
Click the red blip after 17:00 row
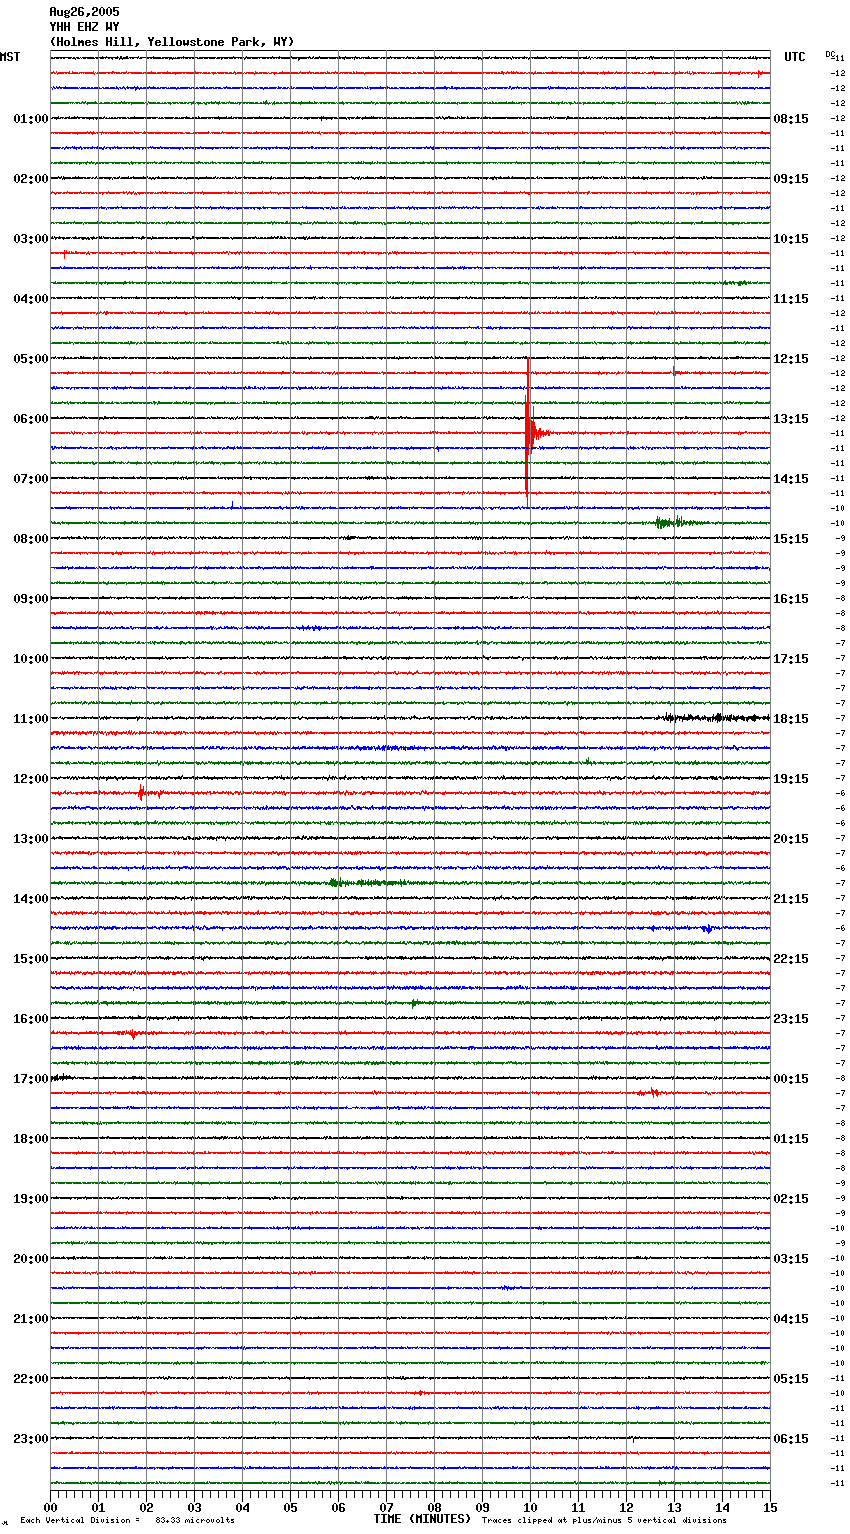(649, 1093)
